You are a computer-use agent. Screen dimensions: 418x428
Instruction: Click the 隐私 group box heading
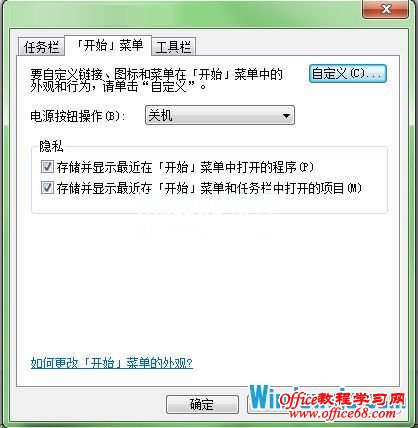pyautogui.click(x=51, y=146)
